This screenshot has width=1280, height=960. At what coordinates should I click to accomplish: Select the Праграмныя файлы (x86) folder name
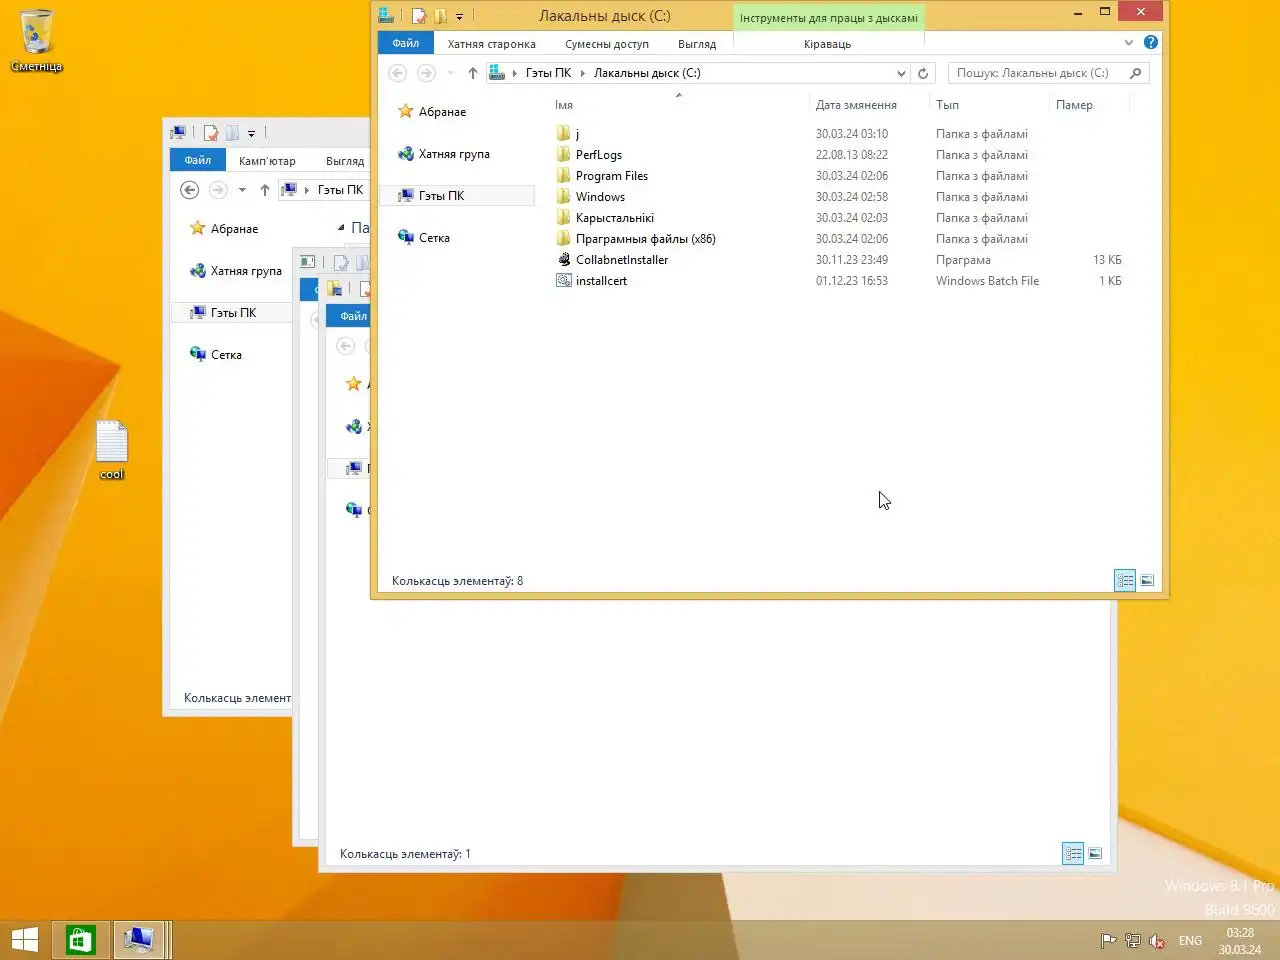click(646, 239)
